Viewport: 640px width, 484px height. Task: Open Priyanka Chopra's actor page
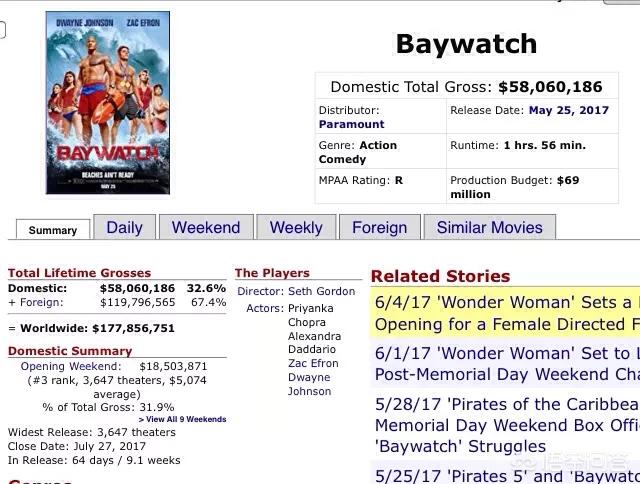tap(311, 315)
